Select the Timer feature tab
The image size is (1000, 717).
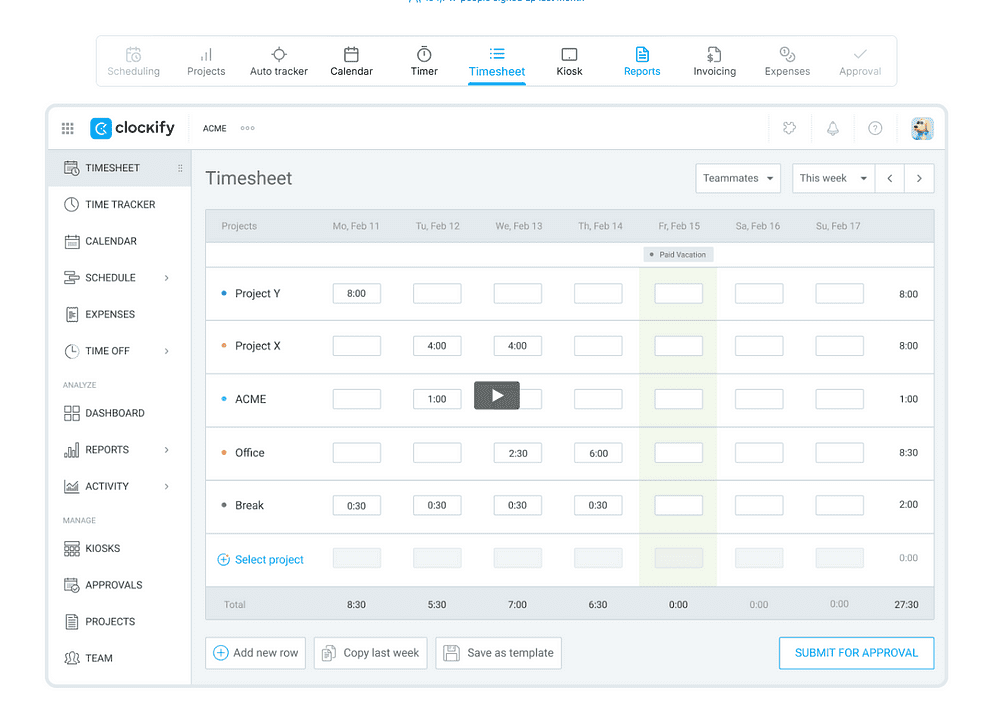coord(424,61)
